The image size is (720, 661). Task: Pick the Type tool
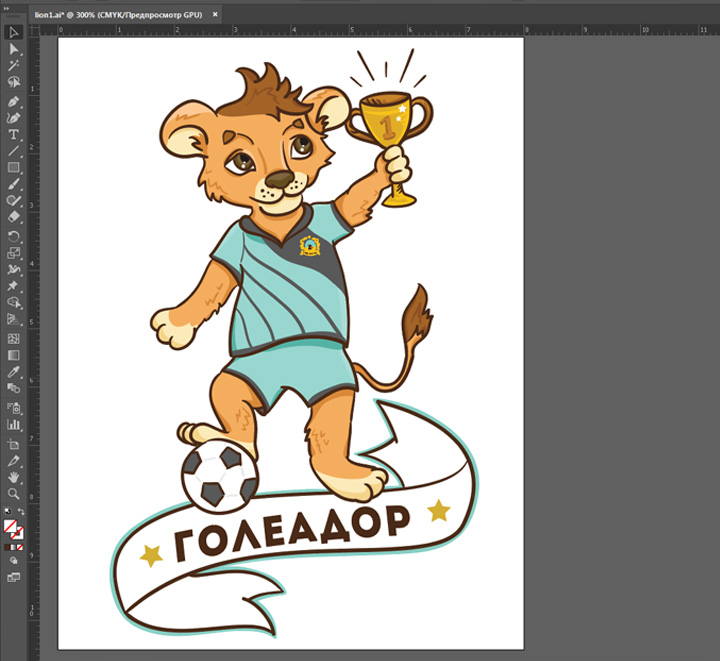coord(14,134)
